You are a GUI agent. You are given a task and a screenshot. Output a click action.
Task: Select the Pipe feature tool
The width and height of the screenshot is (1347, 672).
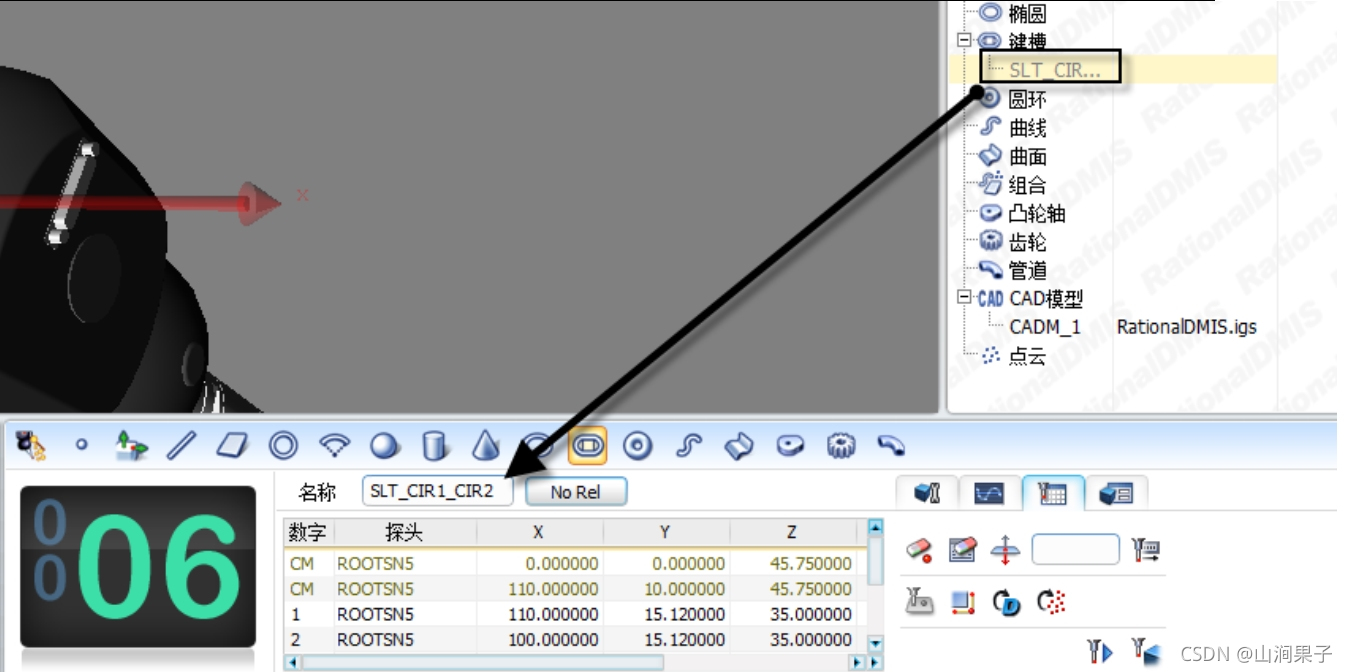pos(891,446)
